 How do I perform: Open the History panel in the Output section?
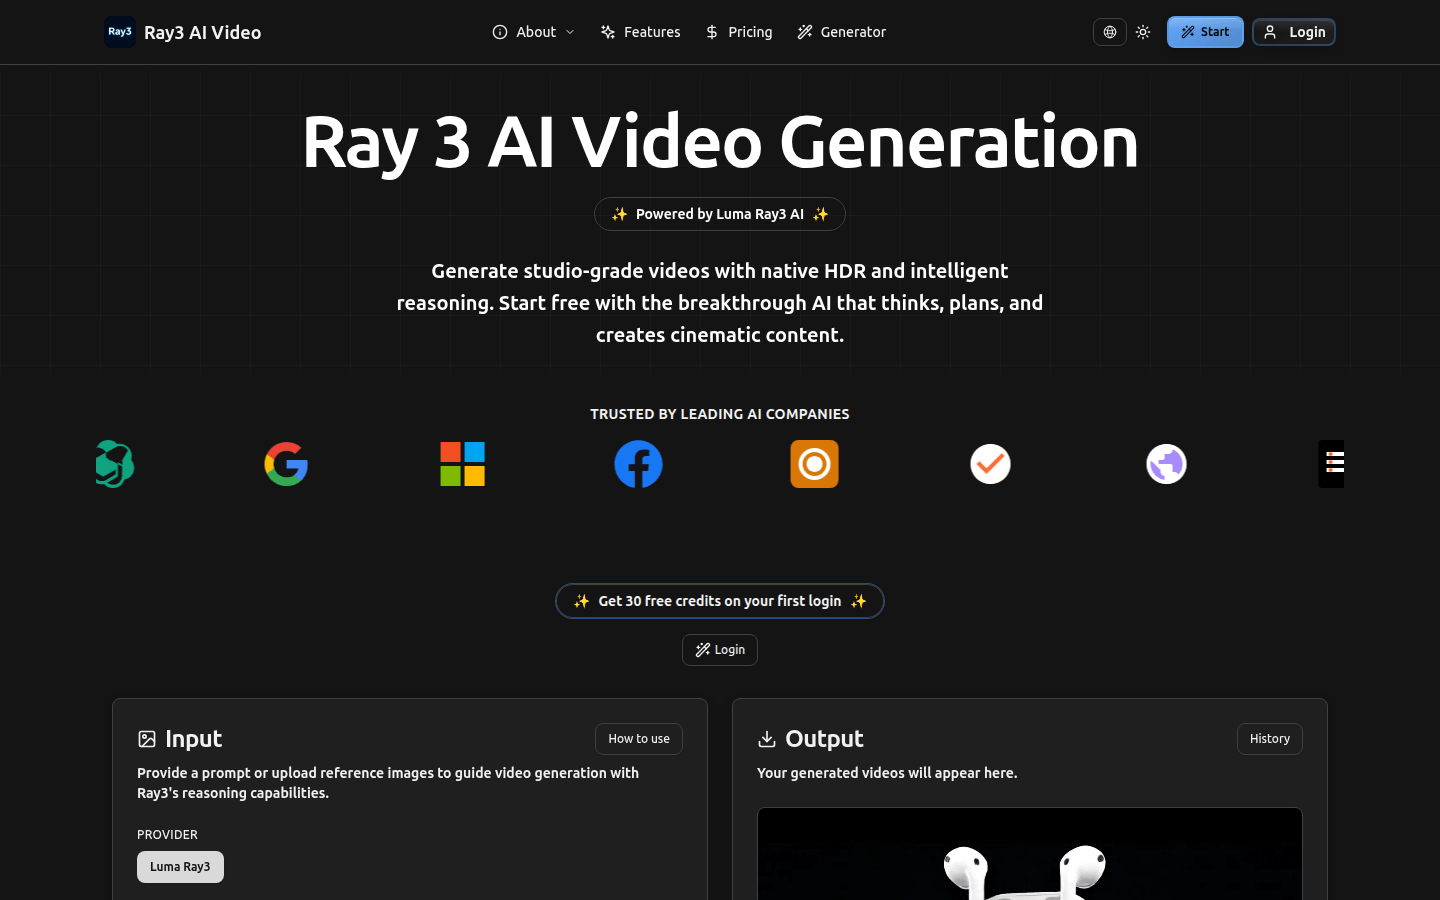[1269, 738]
